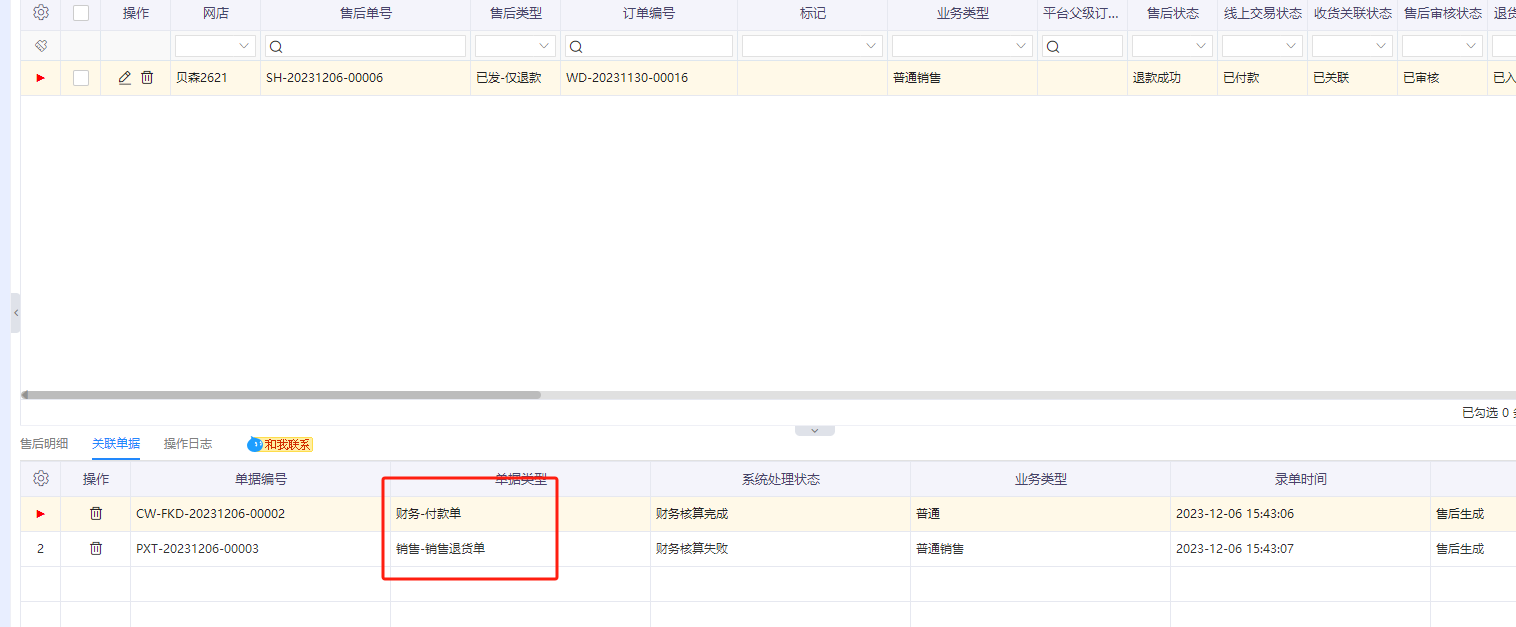Click the blue contact-us chat icon
Screen dimensions: 1516x627
coord(255,444)
